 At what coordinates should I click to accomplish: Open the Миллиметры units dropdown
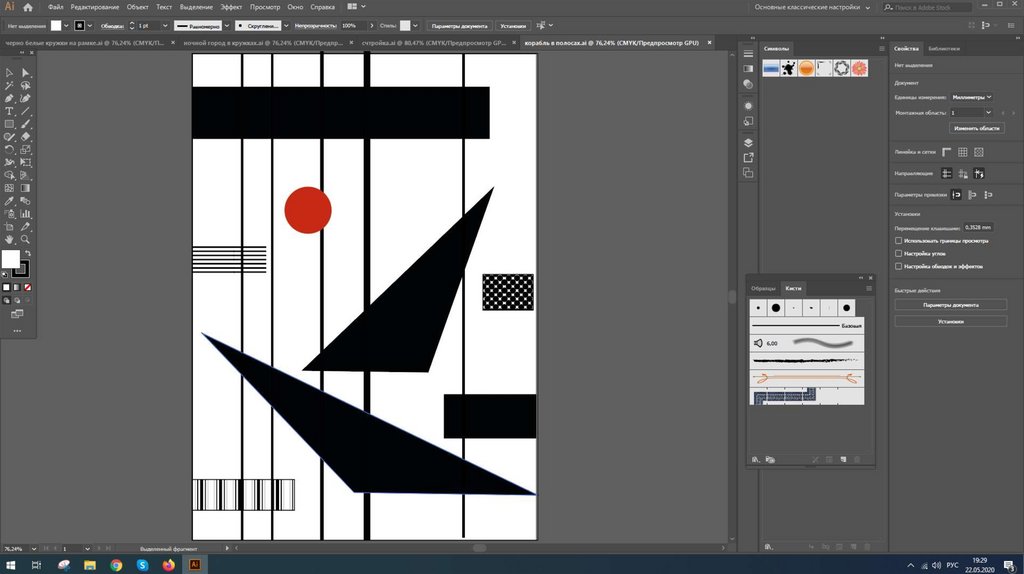click(971, 97)
